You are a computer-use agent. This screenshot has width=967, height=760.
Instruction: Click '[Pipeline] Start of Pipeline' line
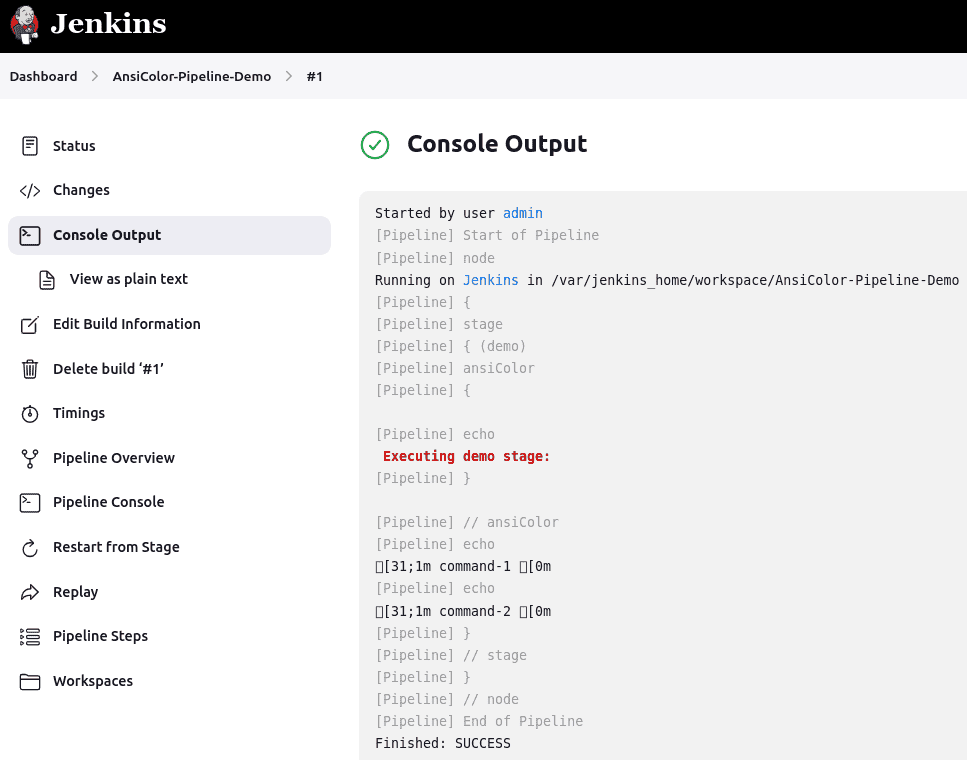coord(487,236)
